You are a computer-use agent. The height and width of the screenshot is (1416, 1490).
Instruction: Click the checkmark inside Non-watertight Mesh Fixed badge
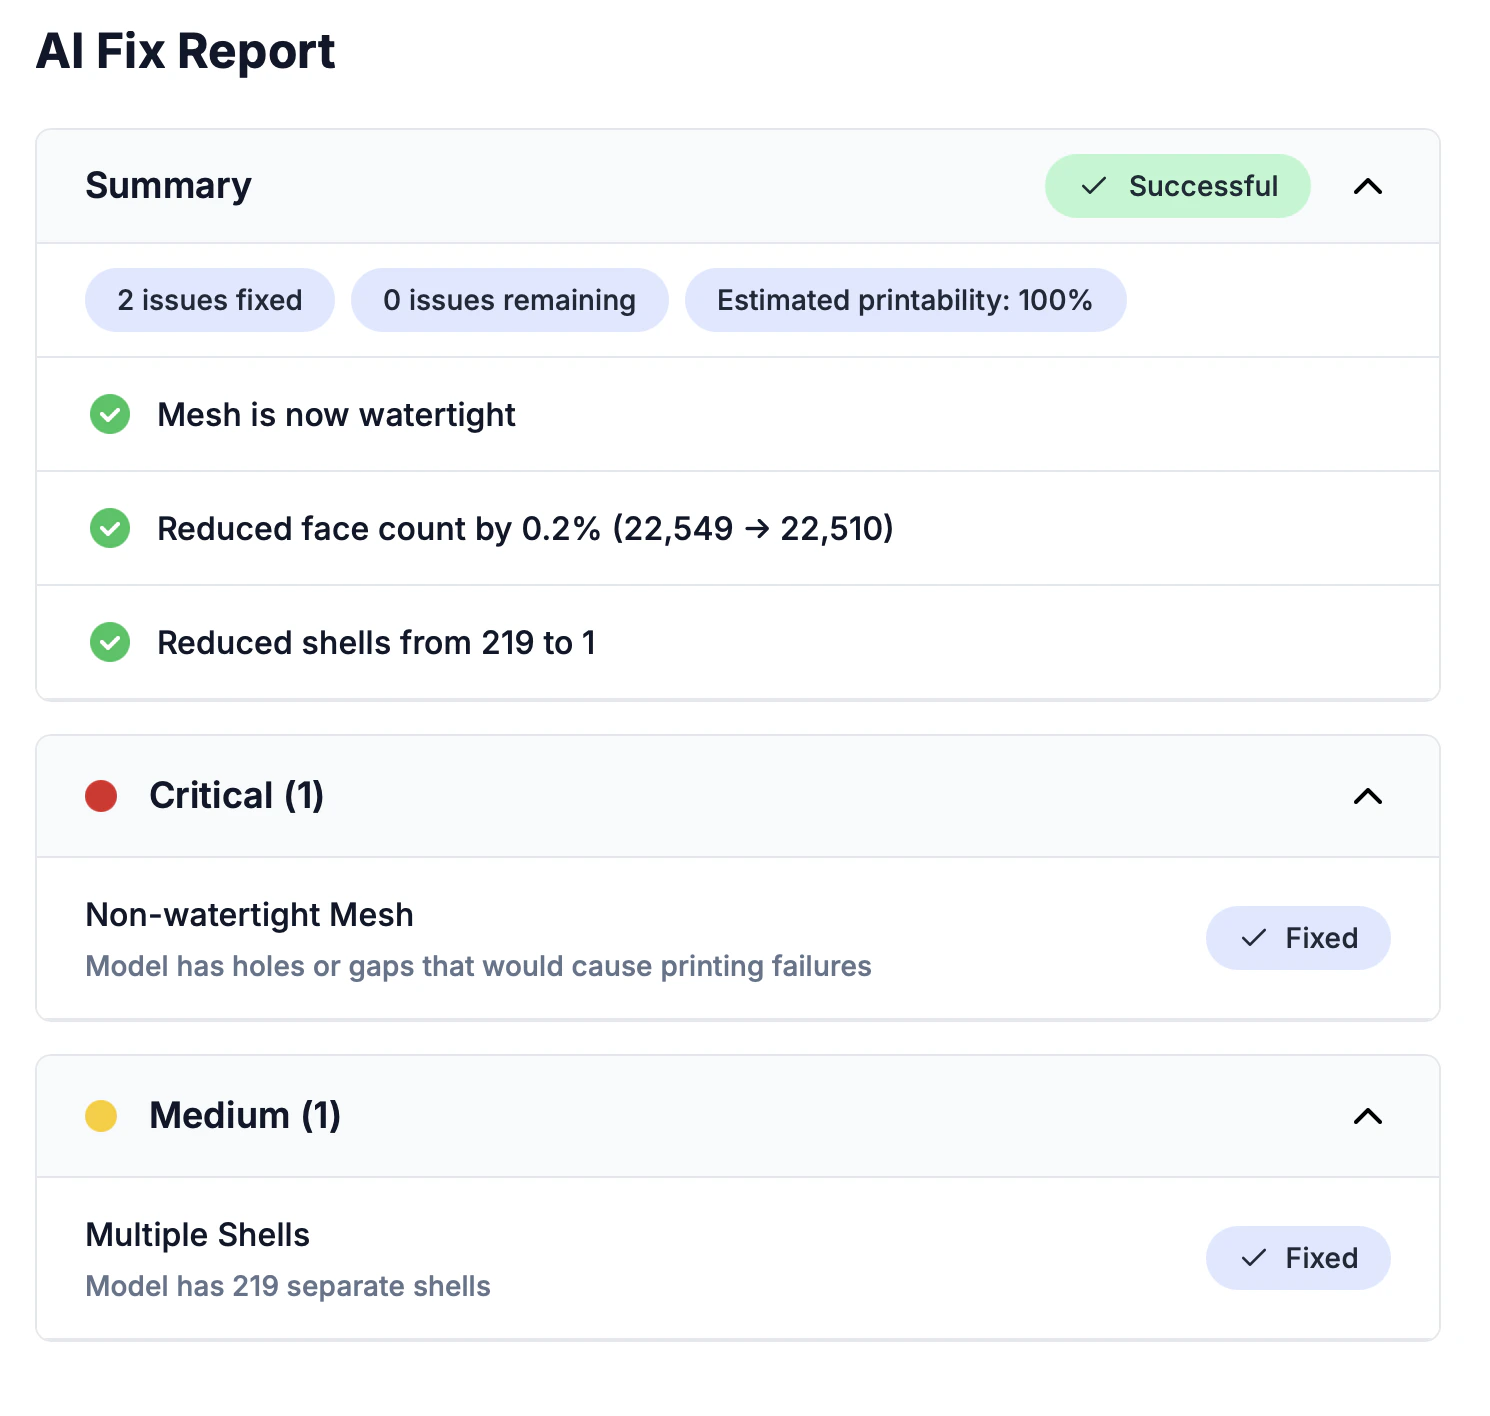click(1252, 938)
